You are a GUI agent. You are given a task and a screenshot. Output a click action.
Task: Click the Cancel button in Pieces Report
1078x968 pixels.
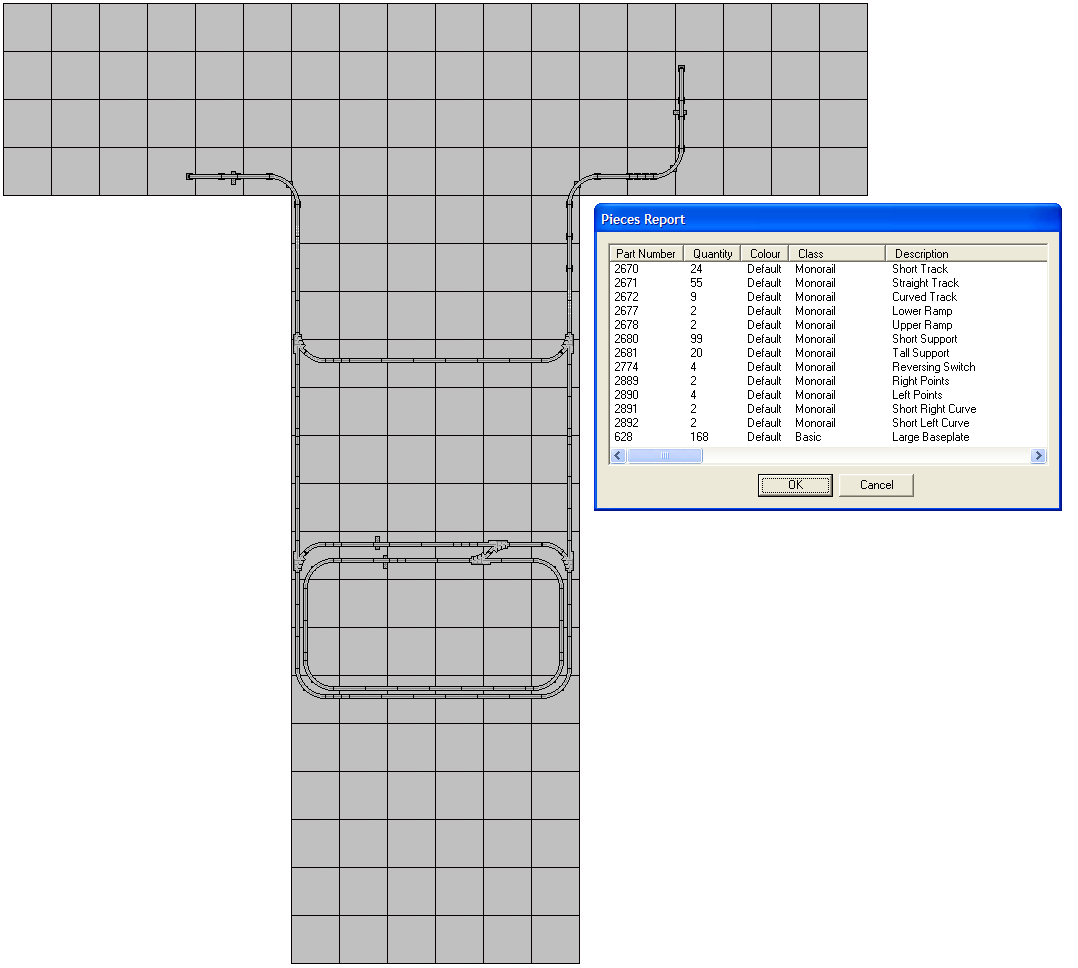pyautogui.click(x=876, y=485)
